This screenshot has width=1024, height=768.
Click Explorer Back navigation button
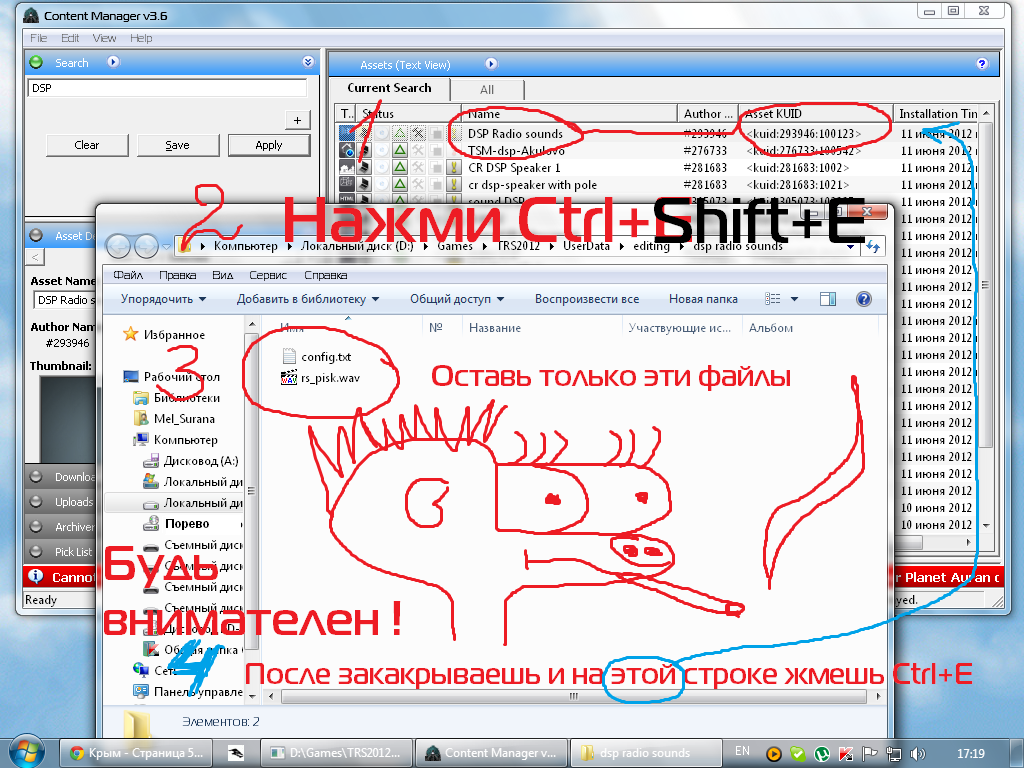click(x=118, y=246)
